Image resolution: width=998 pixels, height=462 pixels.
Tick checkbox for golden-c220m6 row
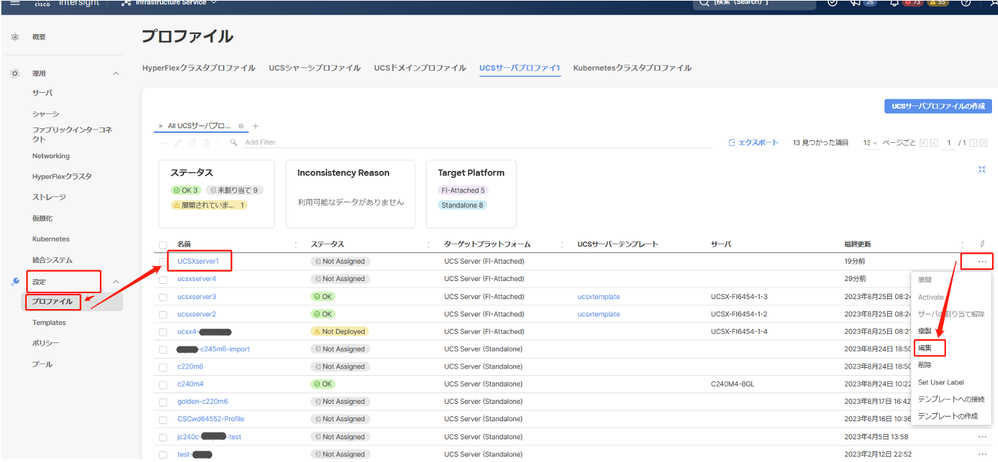tap(163, 402)
